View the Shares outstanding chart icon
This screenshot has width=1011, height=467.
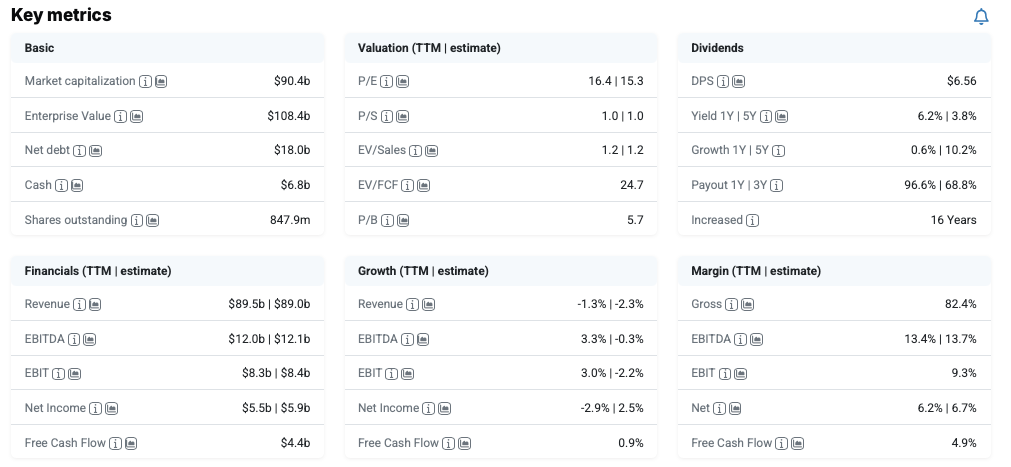pyautogui.click(x=153, y=220)
